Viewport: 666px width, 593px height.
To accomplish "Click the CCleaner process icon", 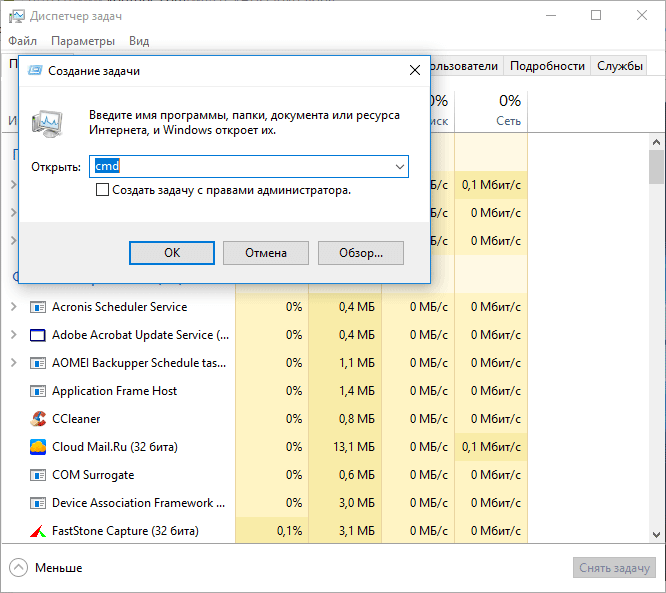I will tap(39, 419).
